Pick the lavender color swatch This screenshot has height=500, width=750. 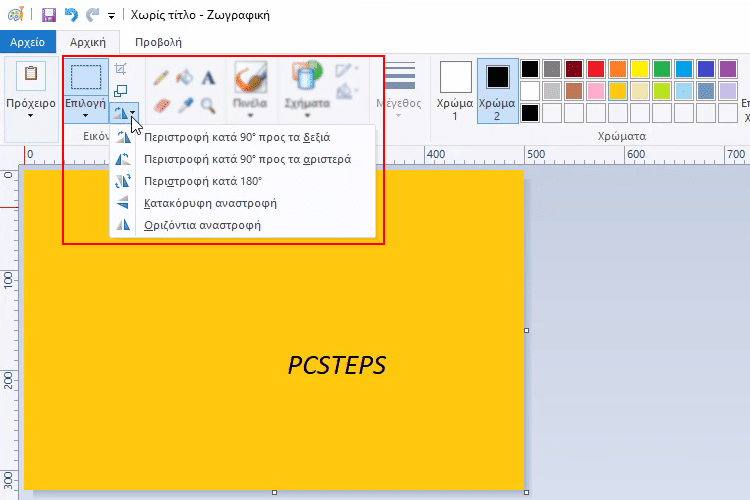pyautogui.click(x=728, y=91)
